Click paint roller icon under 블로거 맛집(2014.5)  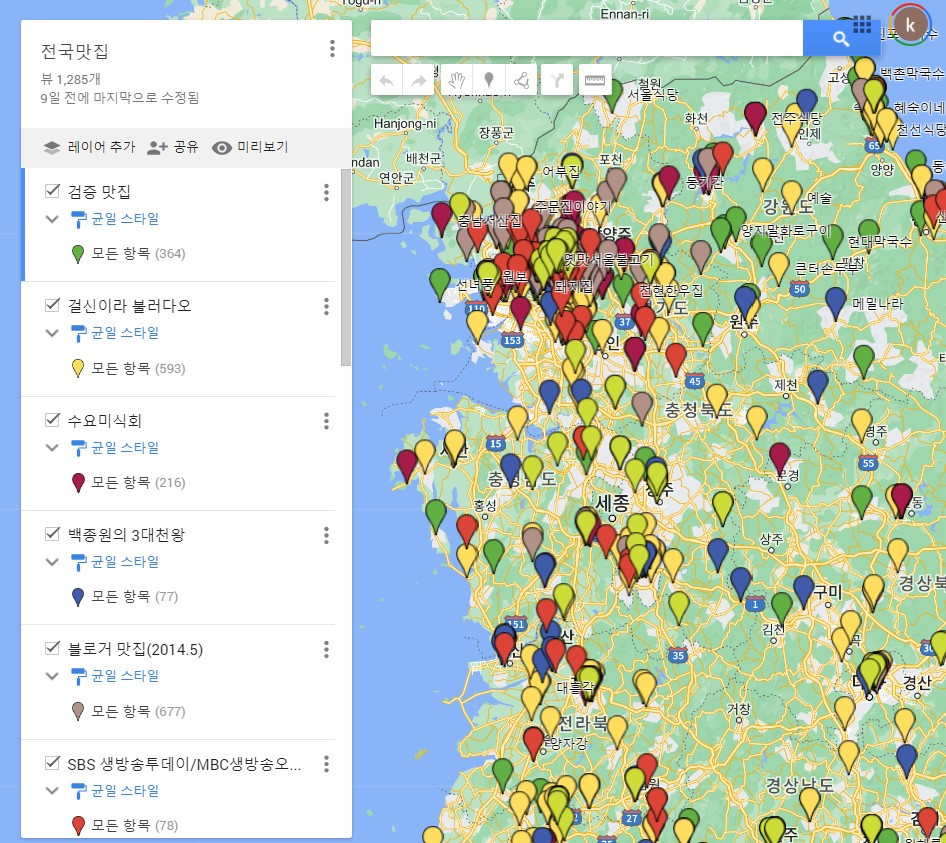[x=78, y=676]
